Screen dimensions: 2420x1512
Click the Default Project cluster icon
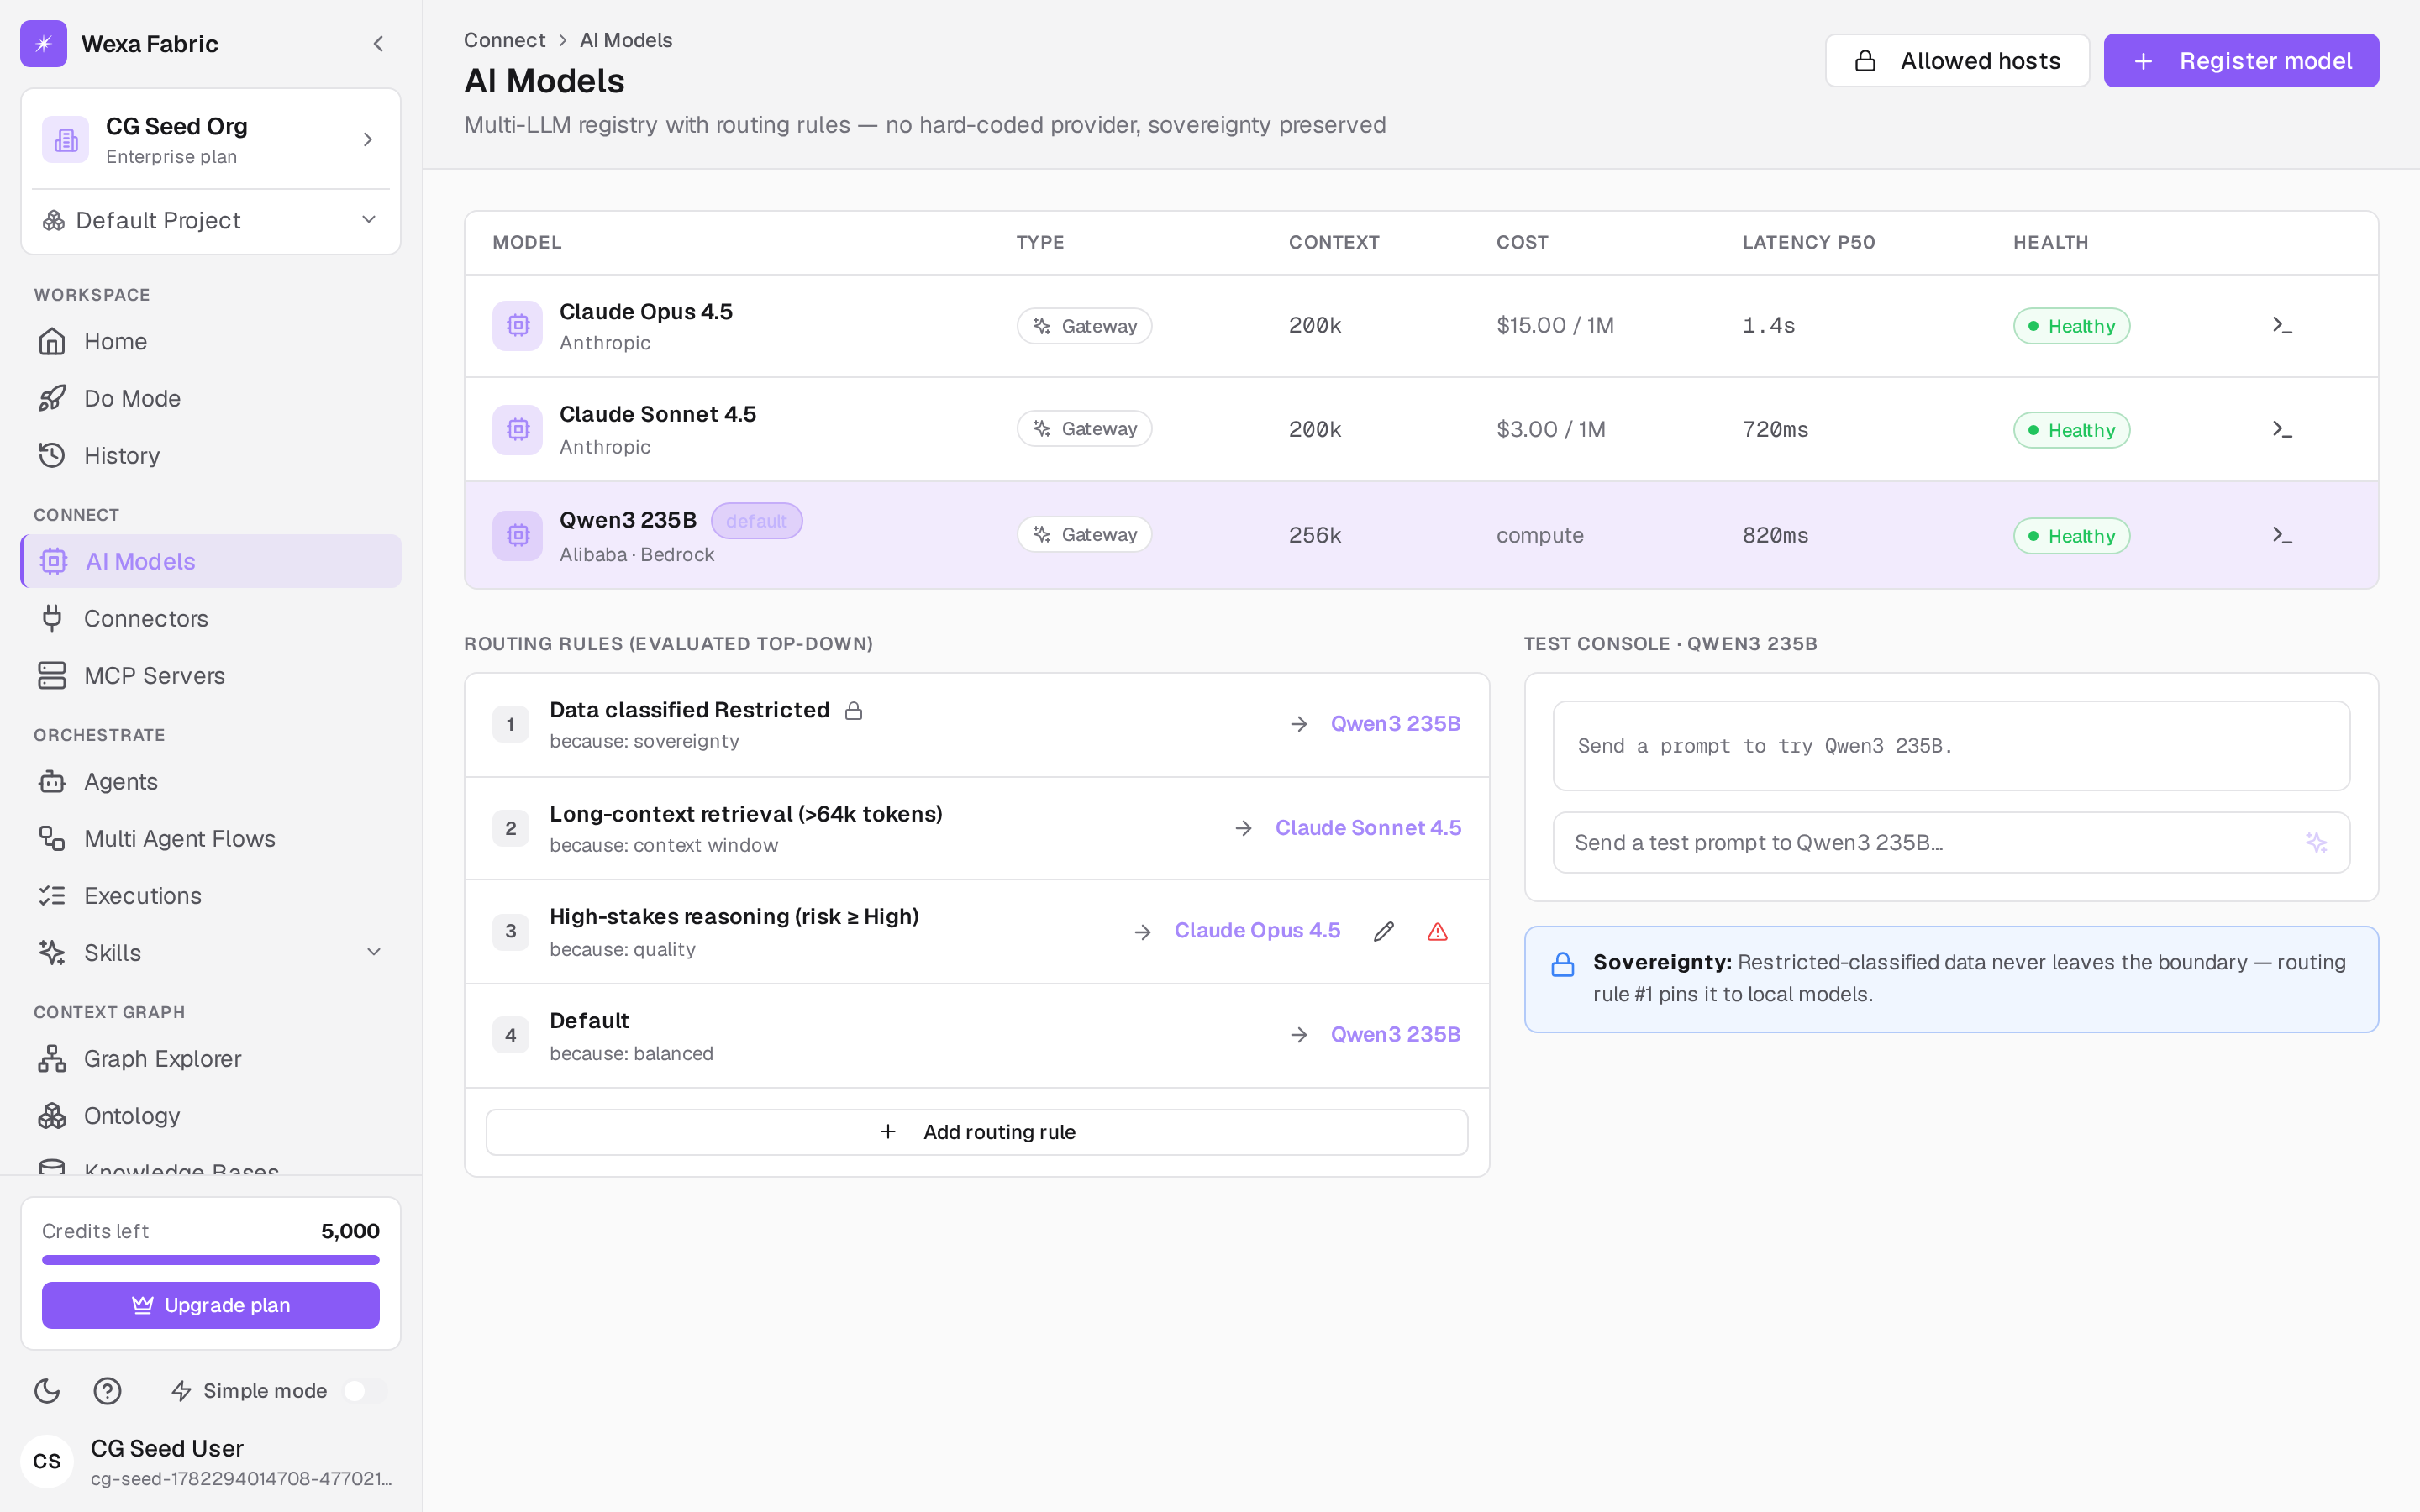tap(53, 220)
